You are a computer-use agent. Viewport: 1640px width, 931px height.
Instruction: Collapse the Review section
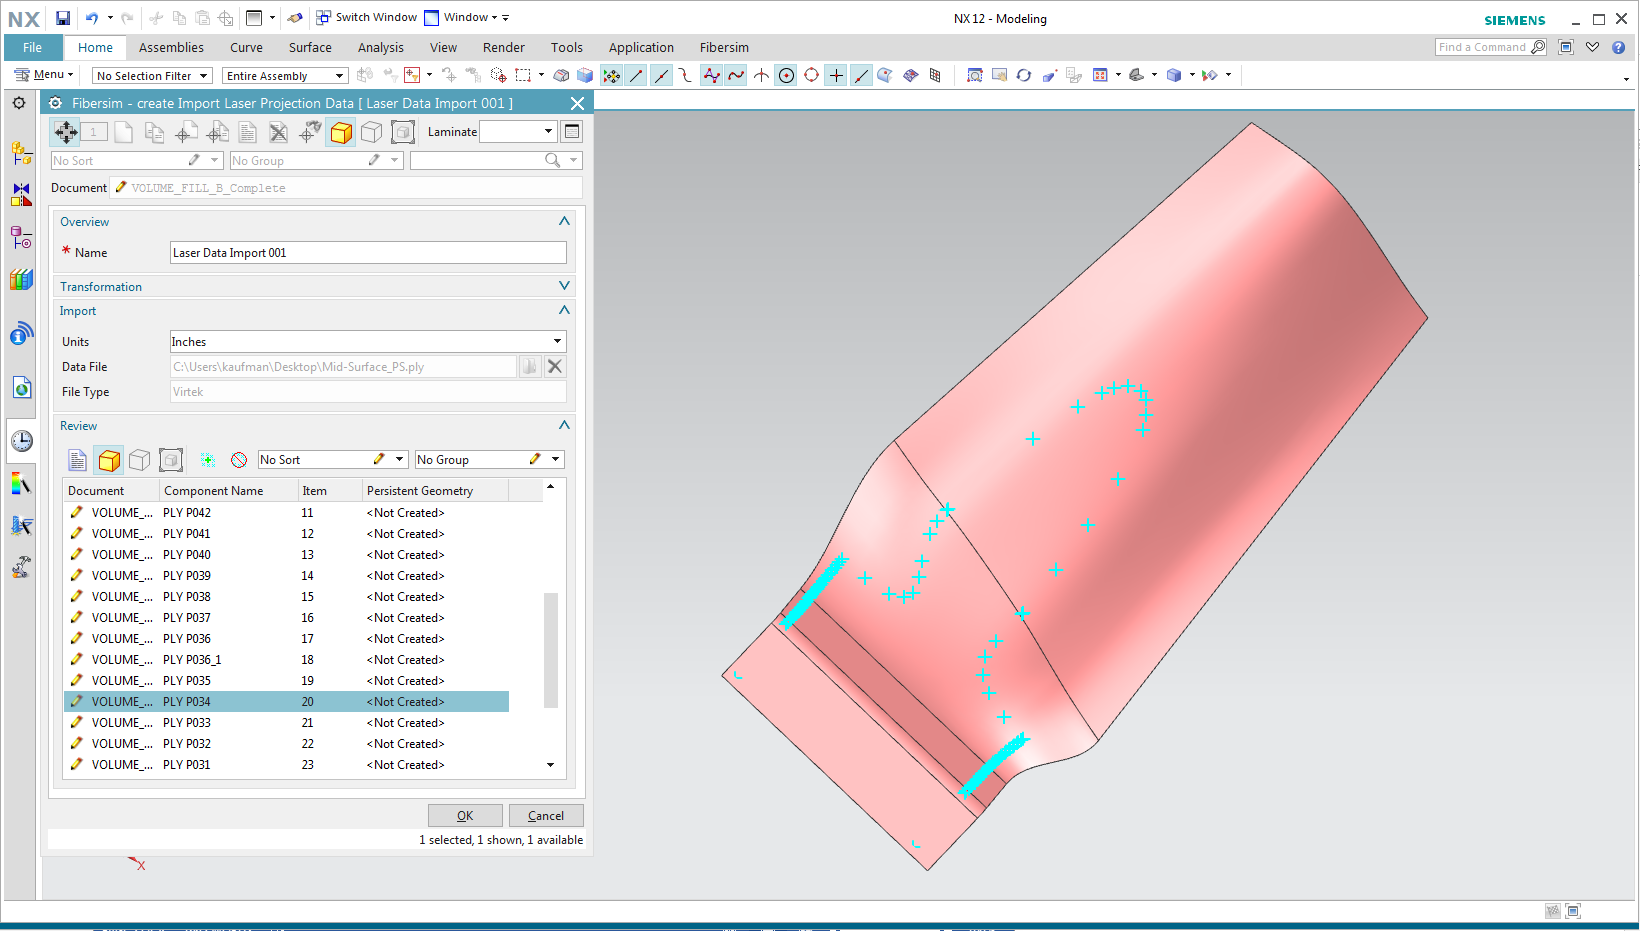(x=564, y=425)
